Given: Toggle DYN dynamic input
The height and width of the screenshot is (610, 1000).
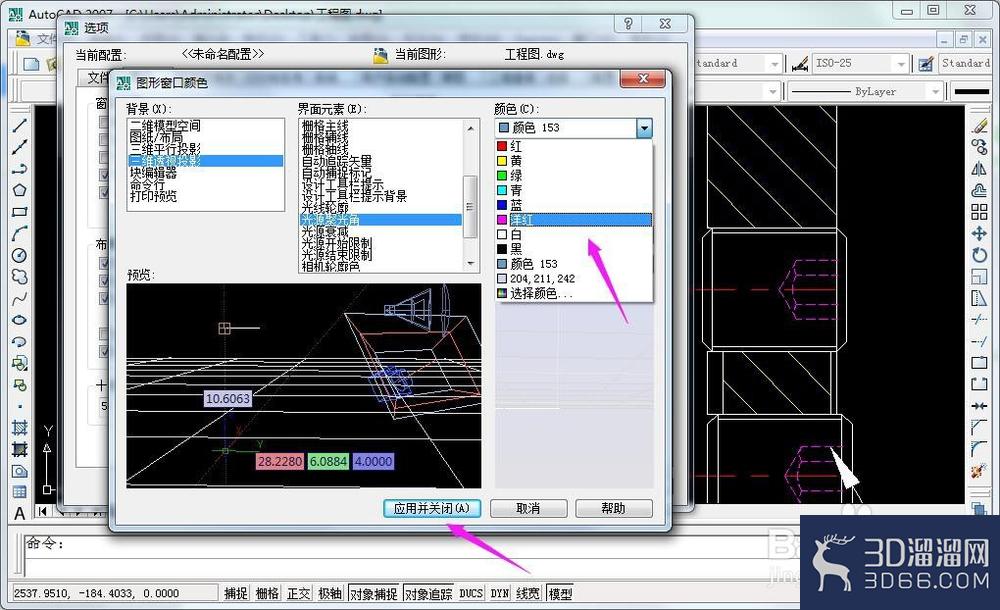Looking at the screenshot, I should pyautogui.click(x=499, y=593).
